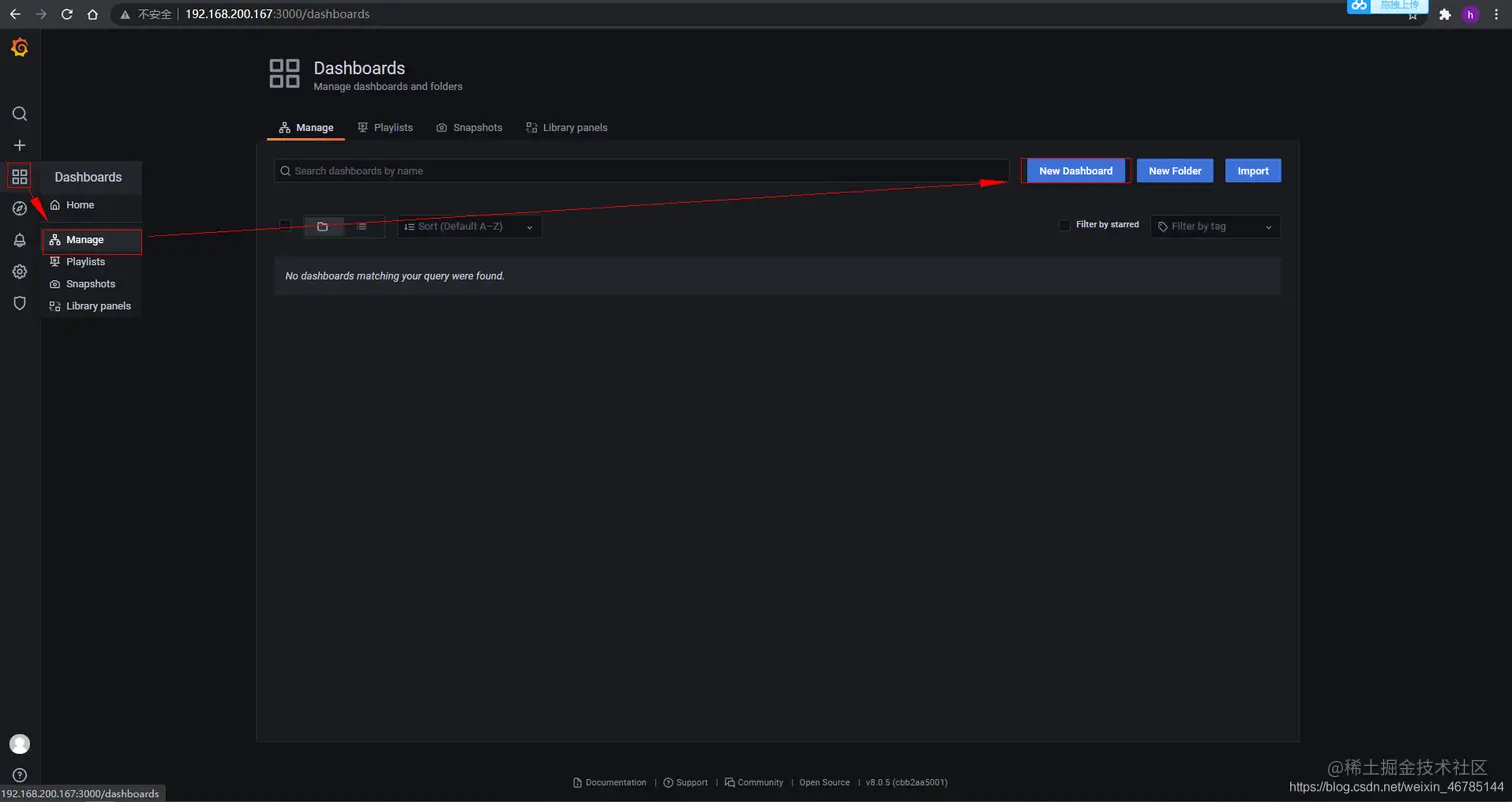Click the New Folder button
This screenshot has height=802, width=1512.
(1175, 171)
